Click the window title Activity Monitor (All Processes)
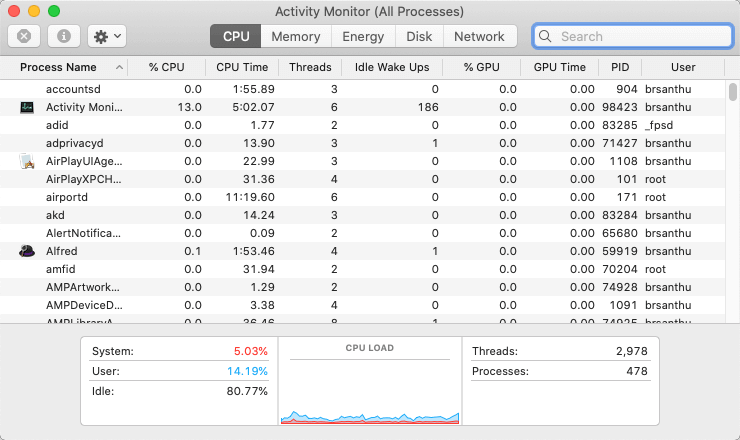This screenshot has height=440, width=740. [370, 11]
